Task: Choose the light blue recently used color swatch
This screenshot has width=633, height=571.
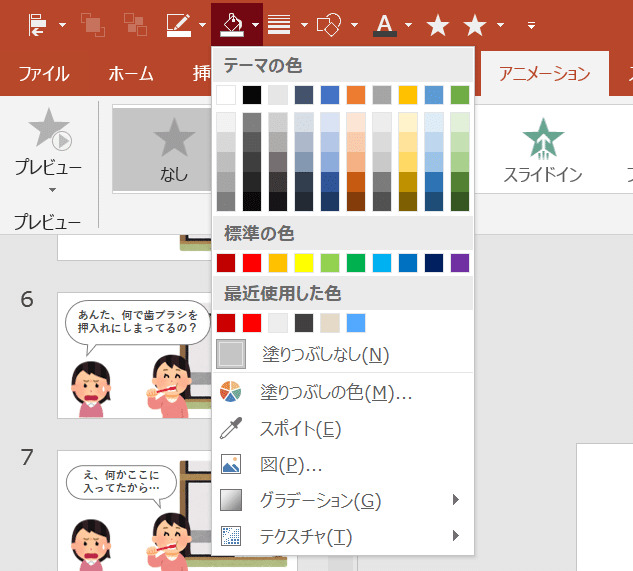Action: pos(356,323)
